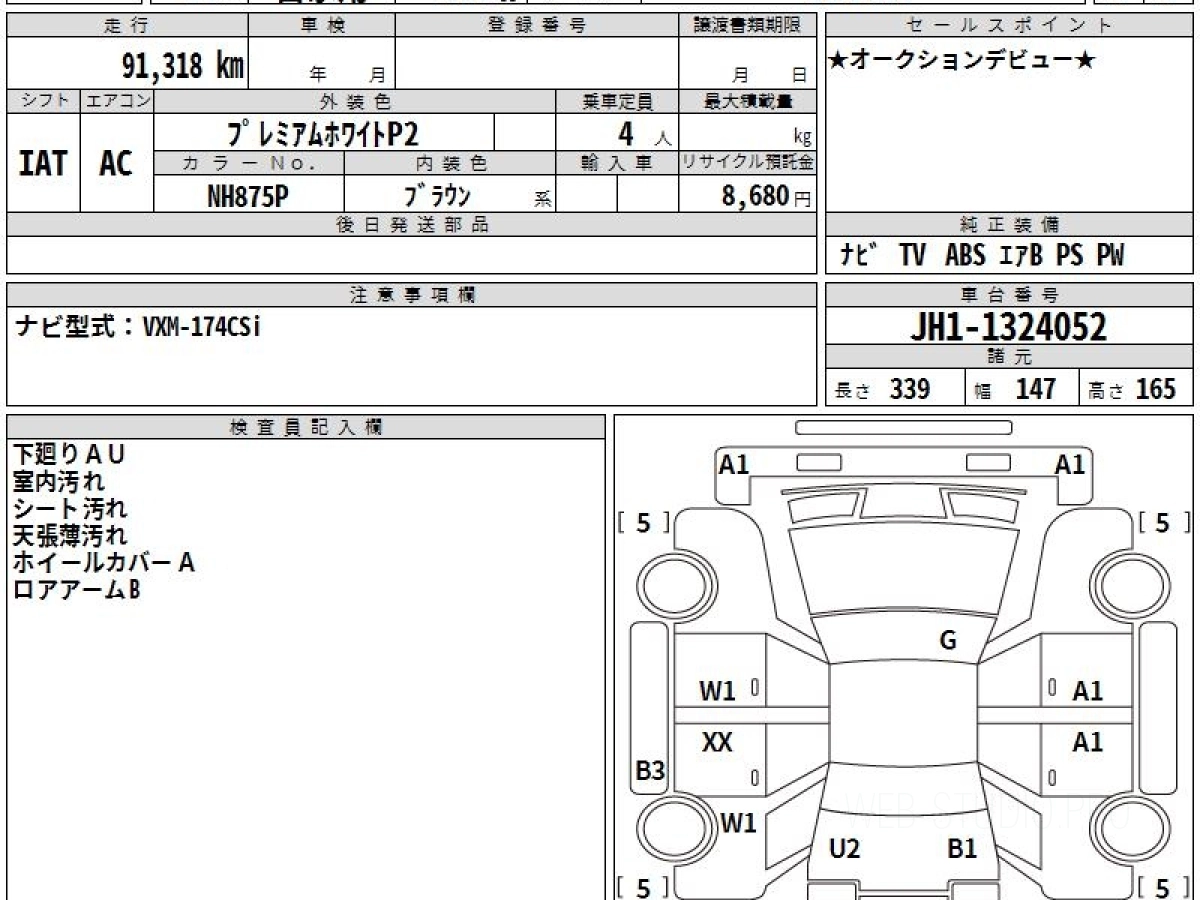
Task: Click the 諸元 header
Action: pos(1009,357)
